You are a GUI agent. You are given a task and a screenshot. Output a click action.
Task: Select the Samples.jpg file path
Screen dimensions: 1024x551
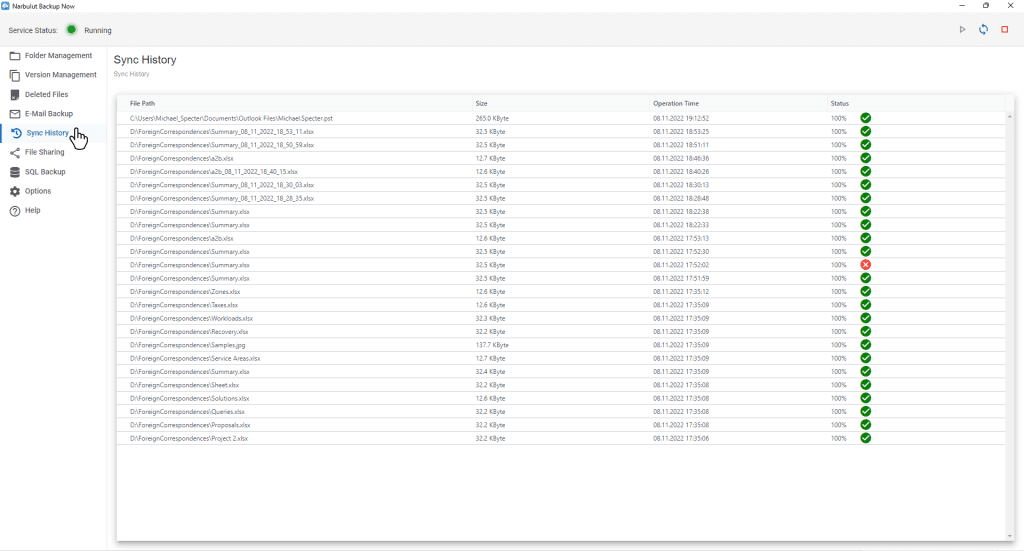(x=187, y=345)
